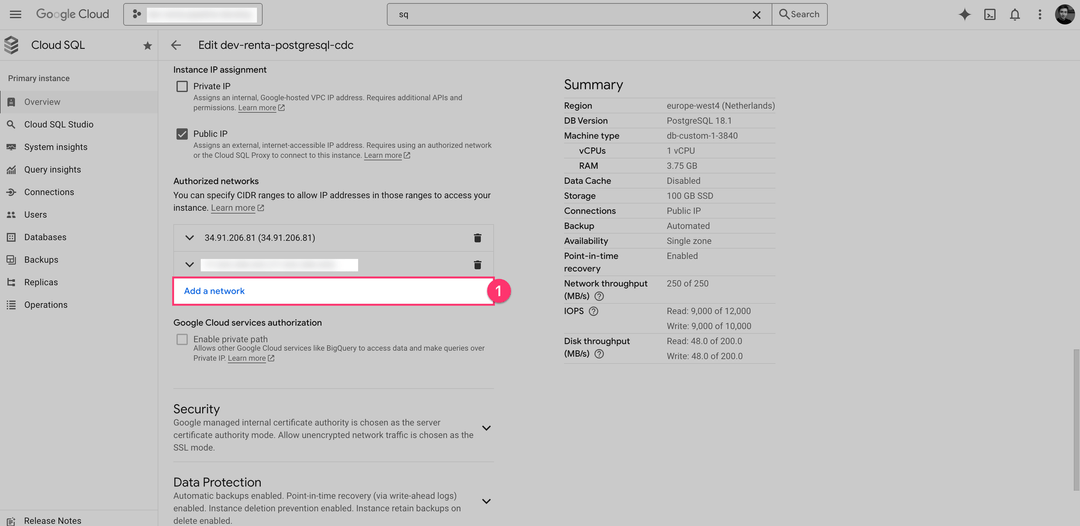Click Add a network
This screenshot has width=1080, height=526.
[214, 291]
